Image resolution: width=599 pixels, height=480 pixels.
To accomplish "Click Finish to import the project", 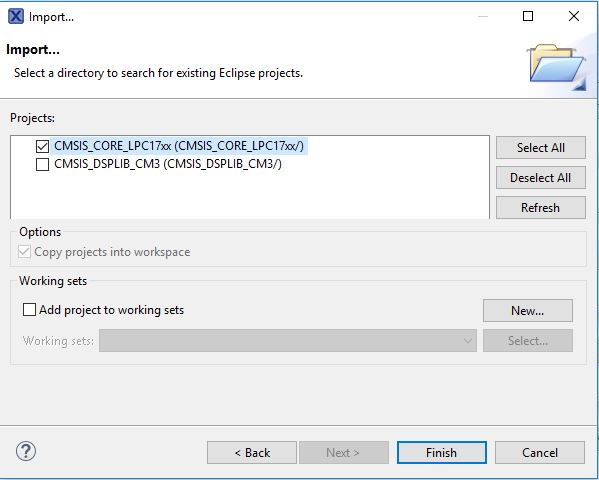I will tap(442, 453).
